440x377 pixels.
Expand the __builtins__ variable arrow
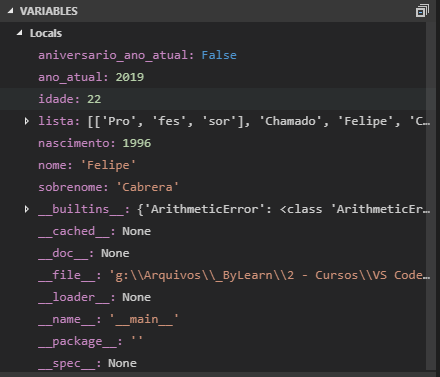tap(27, 209)
